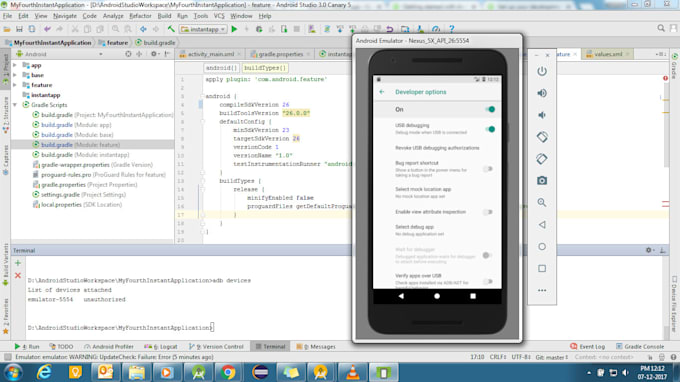Click emulator Zoom magnifier icon
This screenshot has height=382, width=680.
[542, 202]
